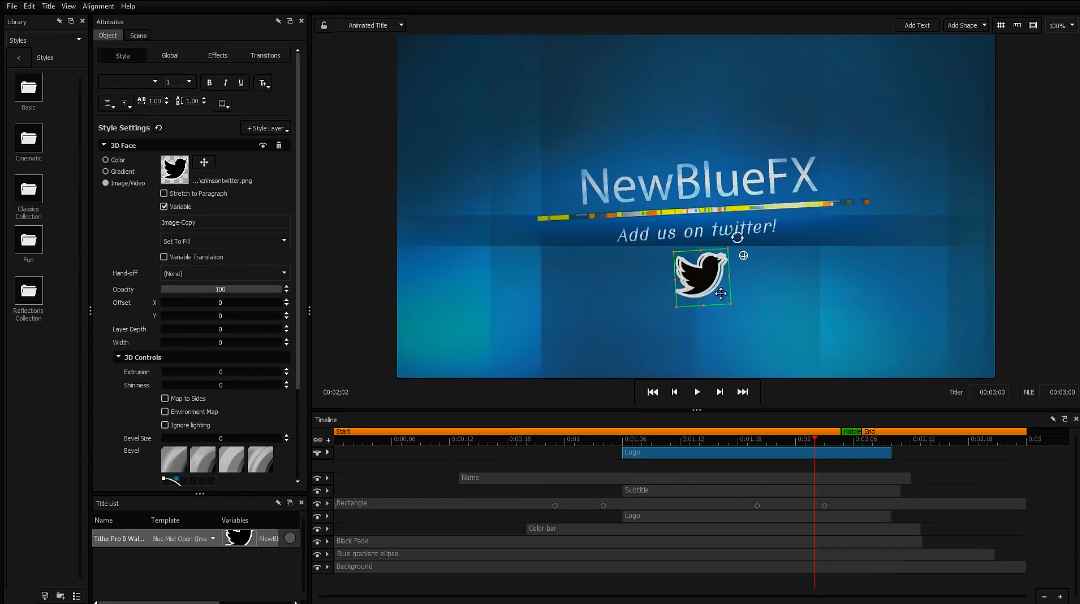This screenshot has width=1080, height=604.
Task: Toggle bold text formatting
Action: [209, 83]
